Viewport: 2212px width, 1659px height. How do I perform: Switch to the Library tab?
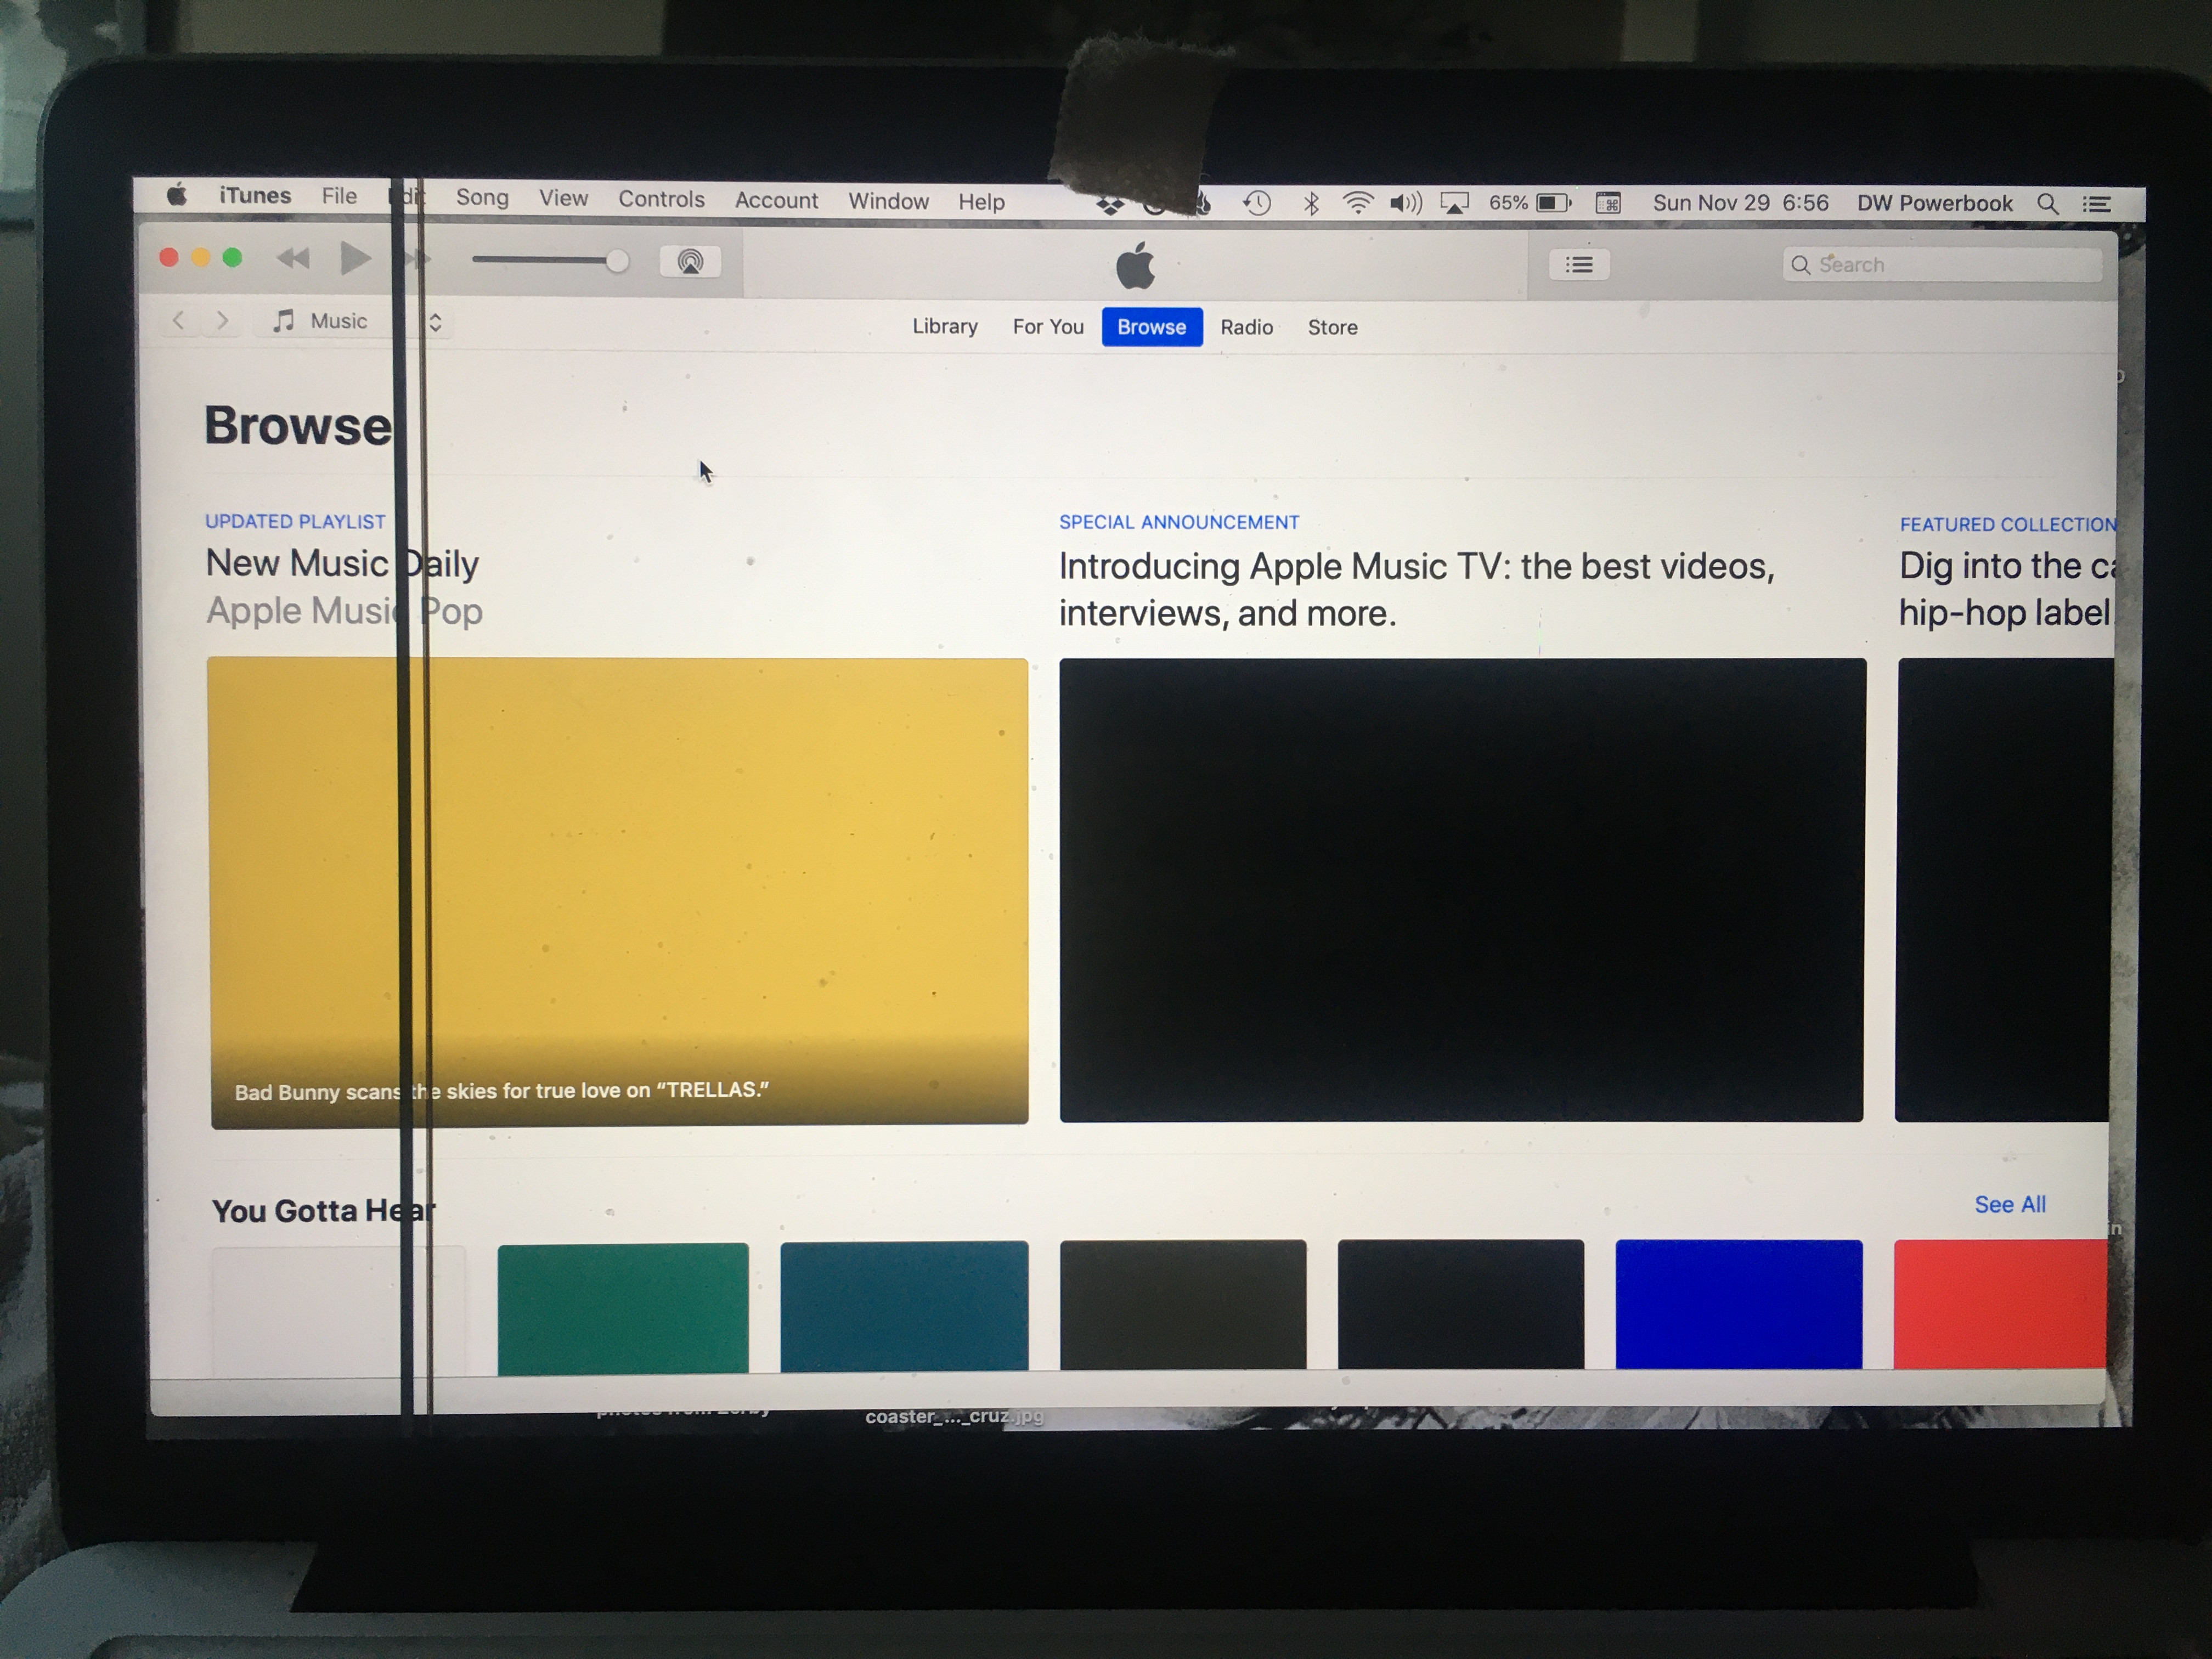(x=944, y=326)
